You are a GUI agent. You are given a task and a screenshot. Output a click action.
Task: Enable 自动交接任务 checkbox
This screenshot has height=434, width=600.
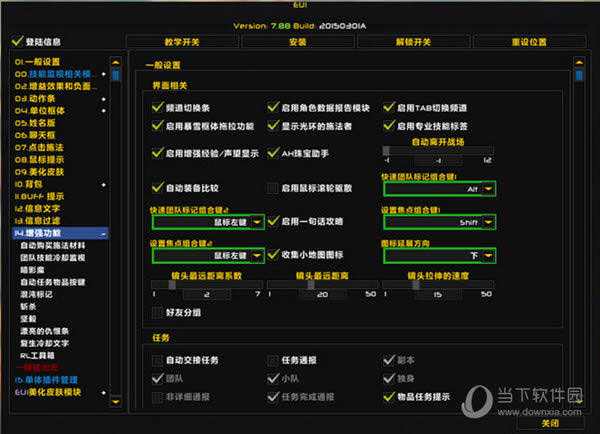(157, 360)
